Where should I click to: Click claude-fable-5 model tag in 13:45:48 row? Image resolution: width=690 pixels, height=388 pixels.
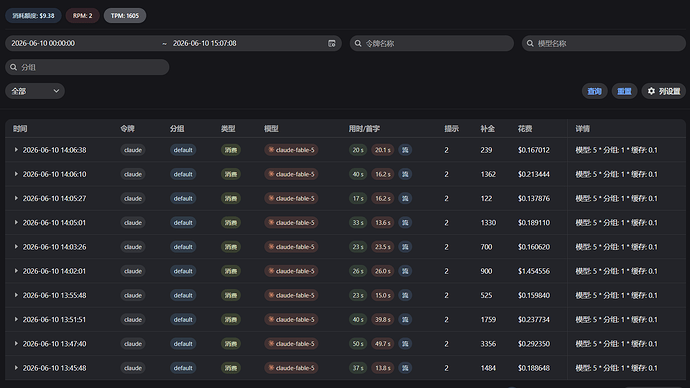click(291, 368)
